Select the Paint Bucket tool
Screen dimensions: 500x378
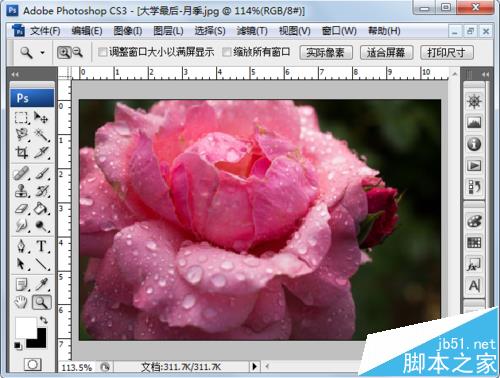[41, 209]
